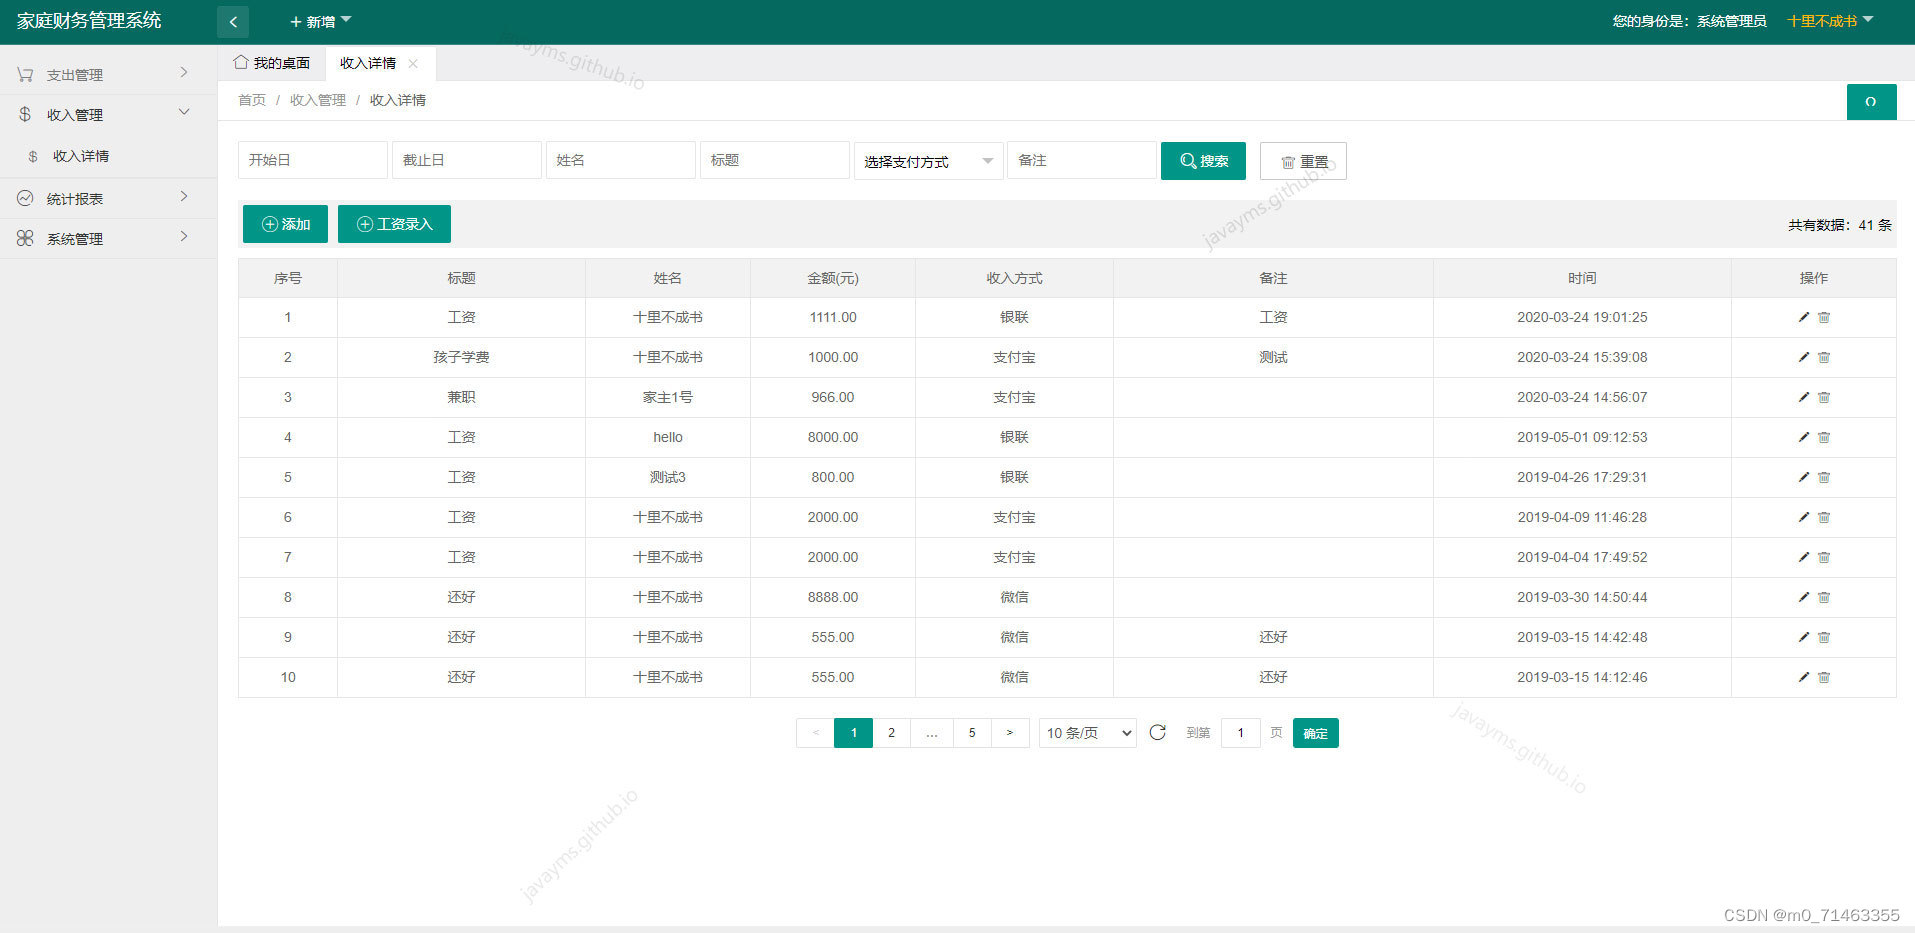Click the 添加 button
The image size is (1915, 933).
point(285,224)
